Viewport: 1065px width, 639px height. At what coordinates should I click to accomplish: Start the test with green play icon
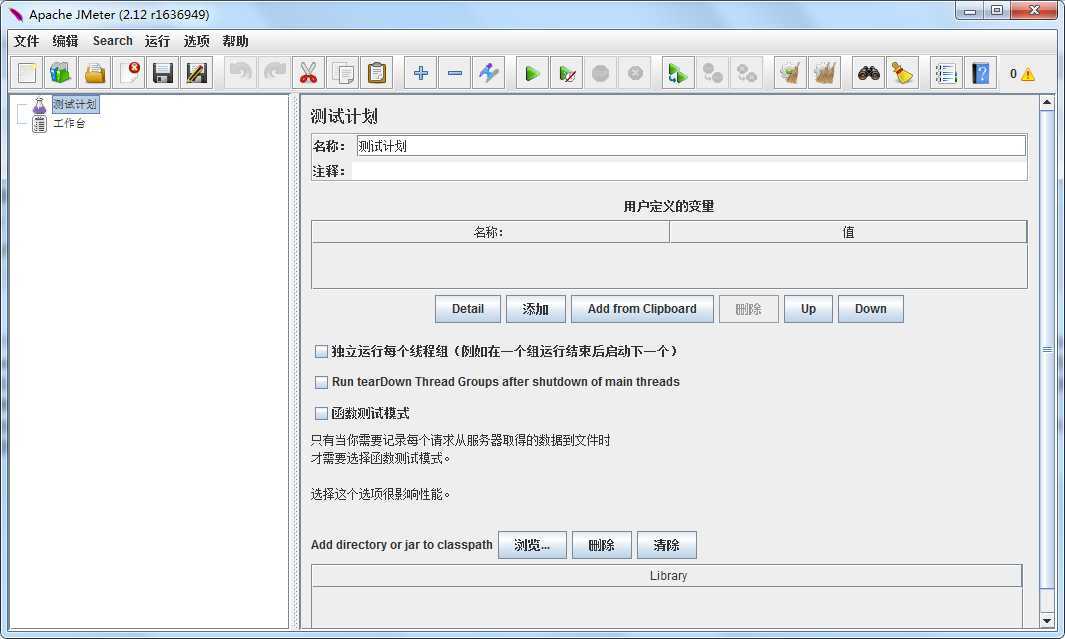tap(532, 73)
